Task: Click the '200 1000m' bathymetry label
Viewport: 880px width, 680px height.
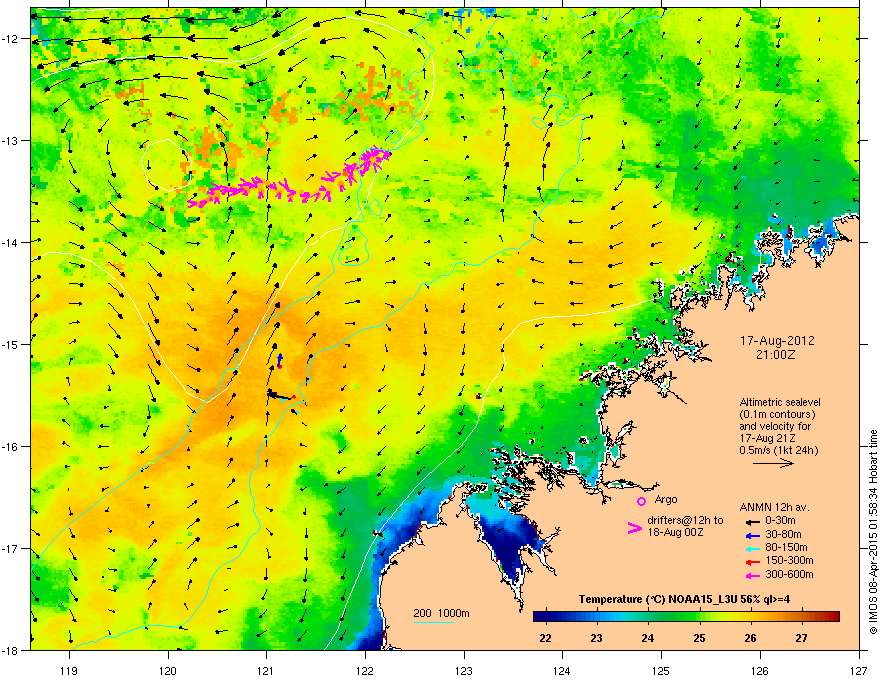Action: click(441, 613)
